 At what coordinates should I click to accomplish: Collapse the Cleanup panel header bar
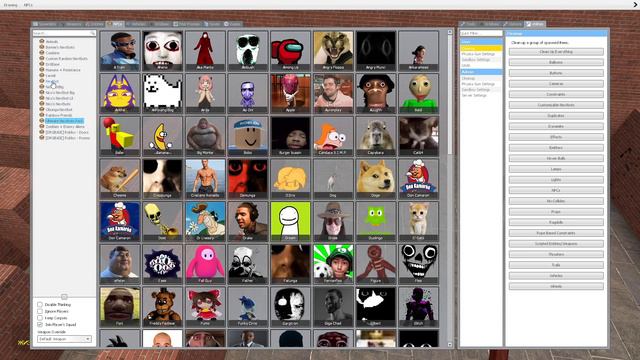pyautogui.click(x=556, y=33)
